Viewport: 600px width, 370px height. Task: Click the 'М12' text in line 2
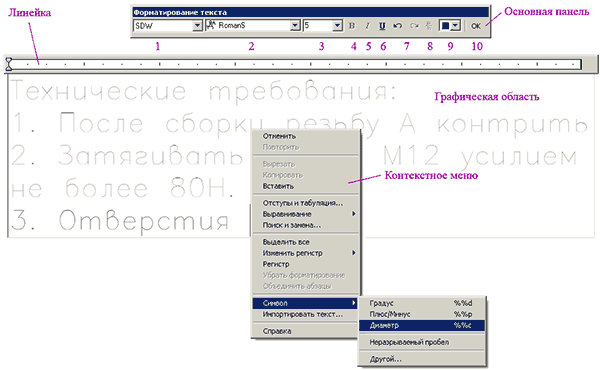411,156
